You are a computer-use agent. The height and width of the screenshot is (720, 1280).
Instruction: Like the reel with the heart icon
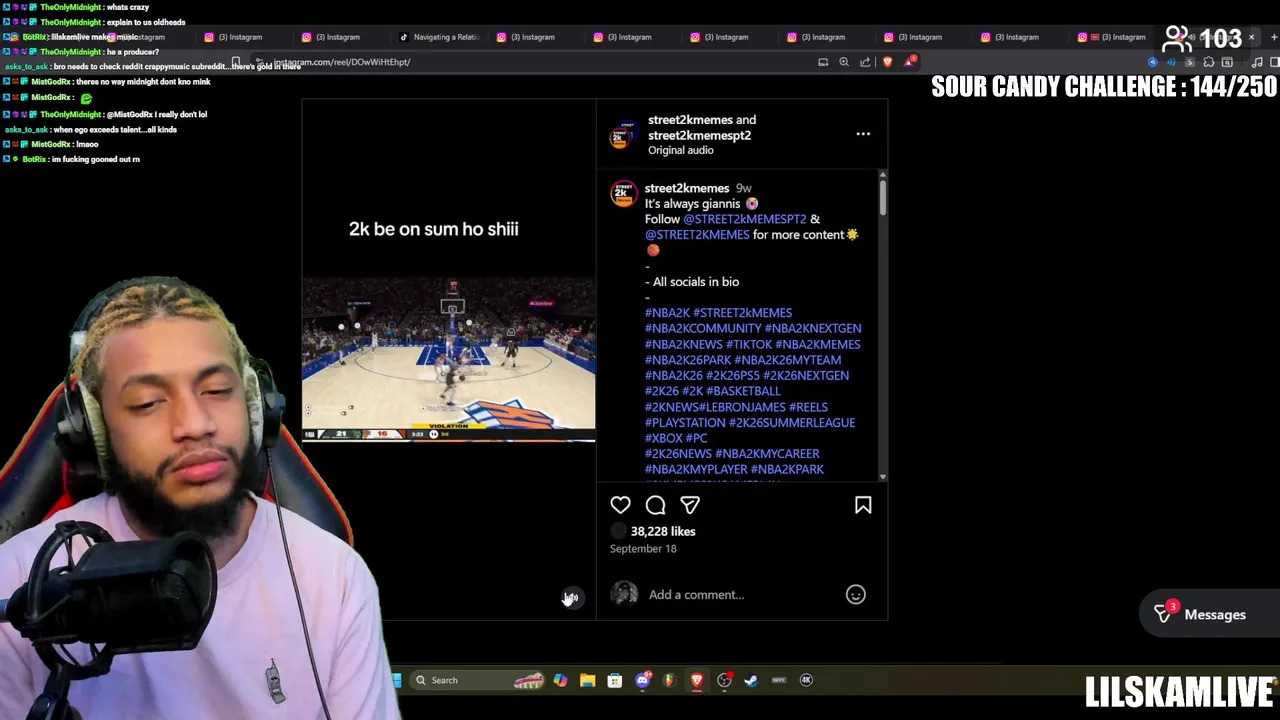620,505
